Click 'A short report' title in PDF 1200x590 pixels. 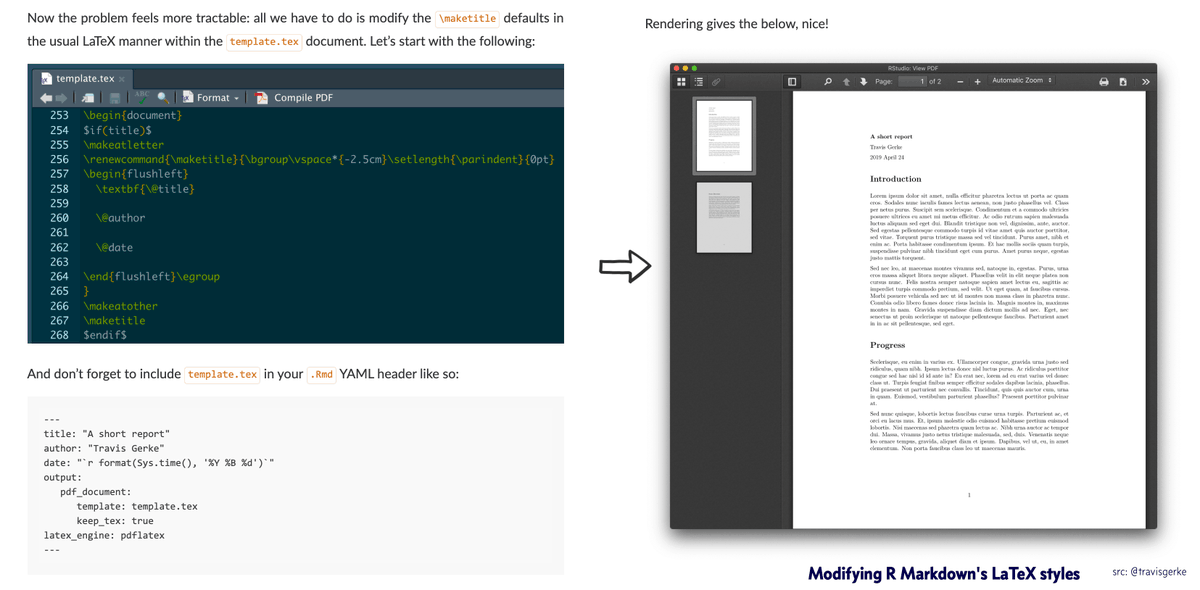pyautogui.click(x=891, y=136)
